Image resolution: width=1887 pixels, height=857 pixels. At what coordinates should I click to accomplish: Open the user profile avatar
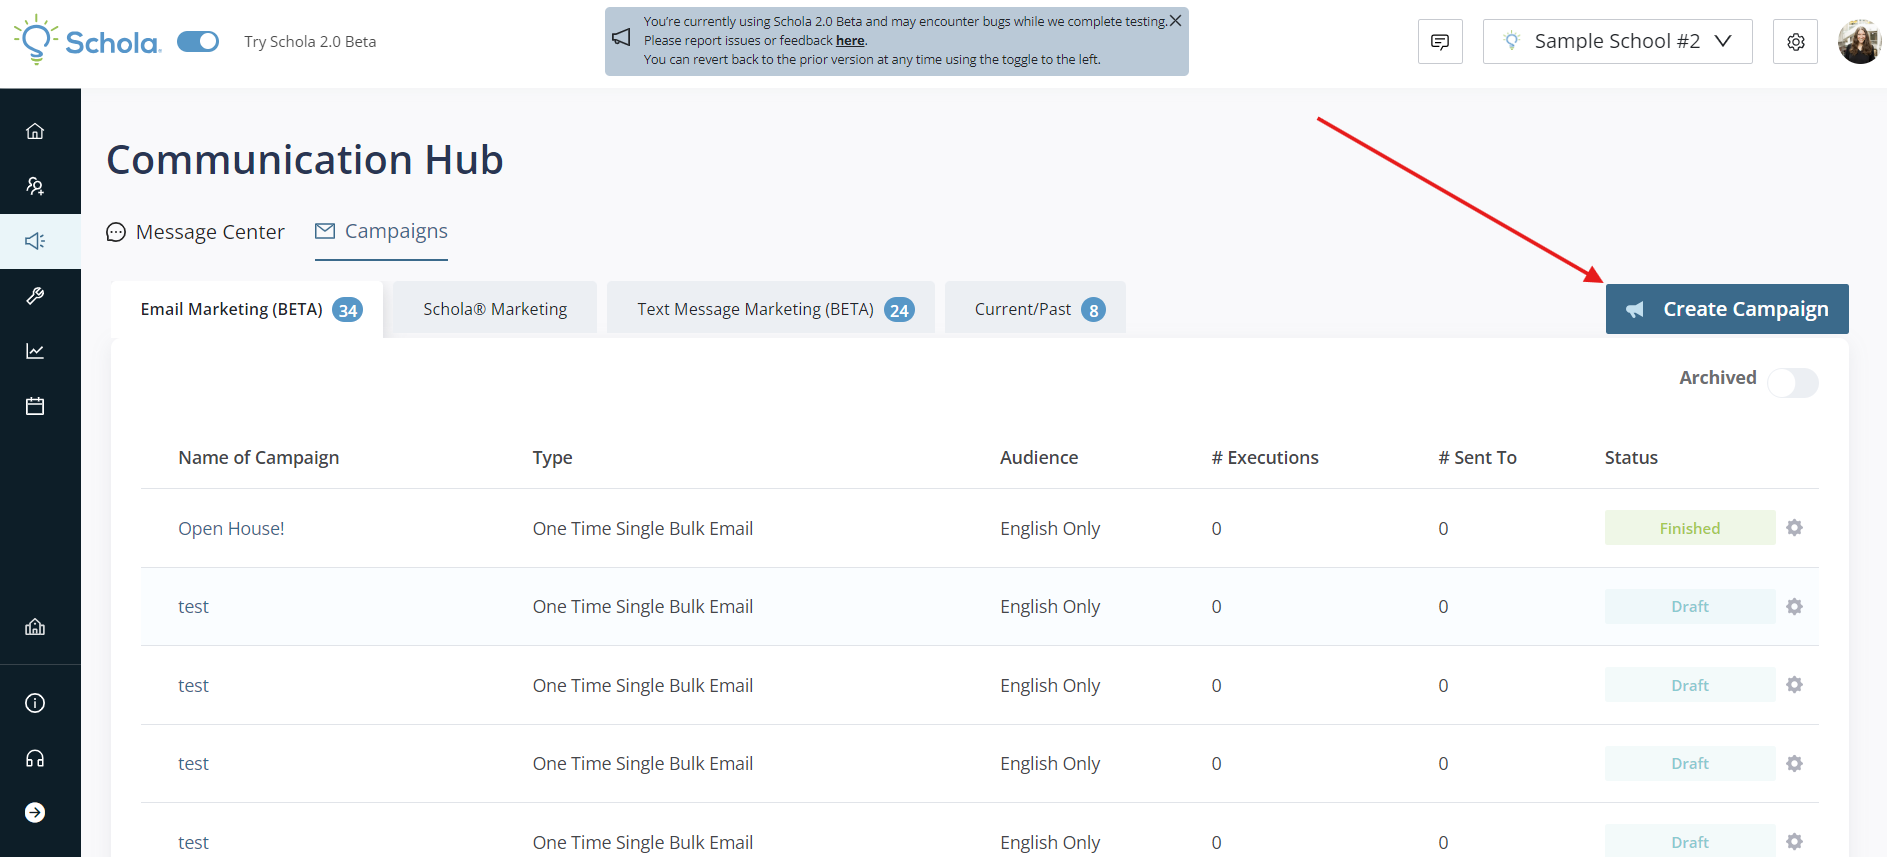tap(1860, 42)
